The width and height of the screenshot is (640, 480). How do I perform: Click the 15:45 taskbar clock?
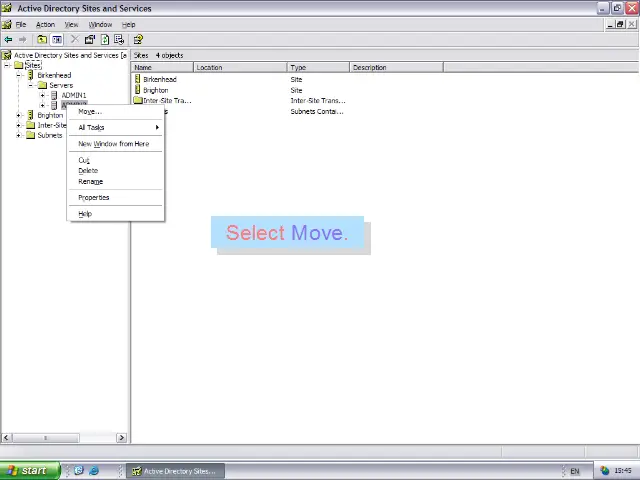click(x=623, y=471)
